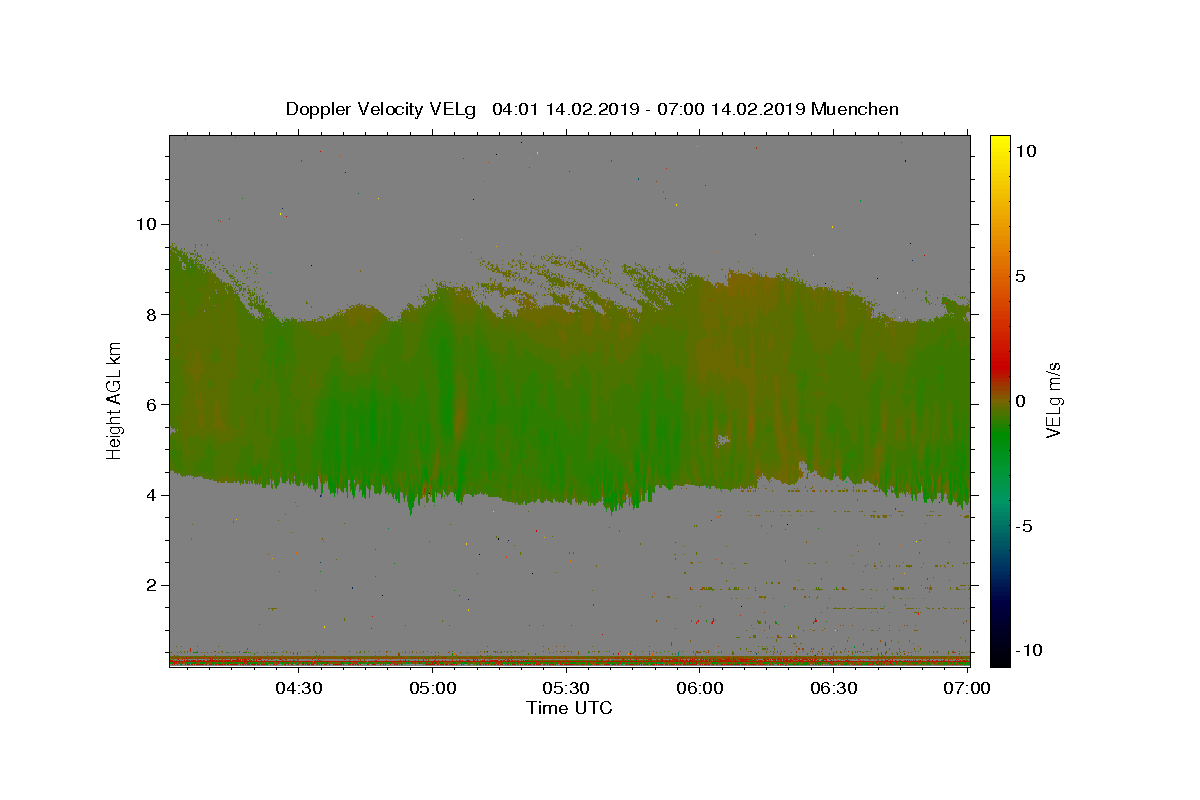Click the 'Height AGL km' axis title
The image size is (1200, 800).
pos(115,400)
